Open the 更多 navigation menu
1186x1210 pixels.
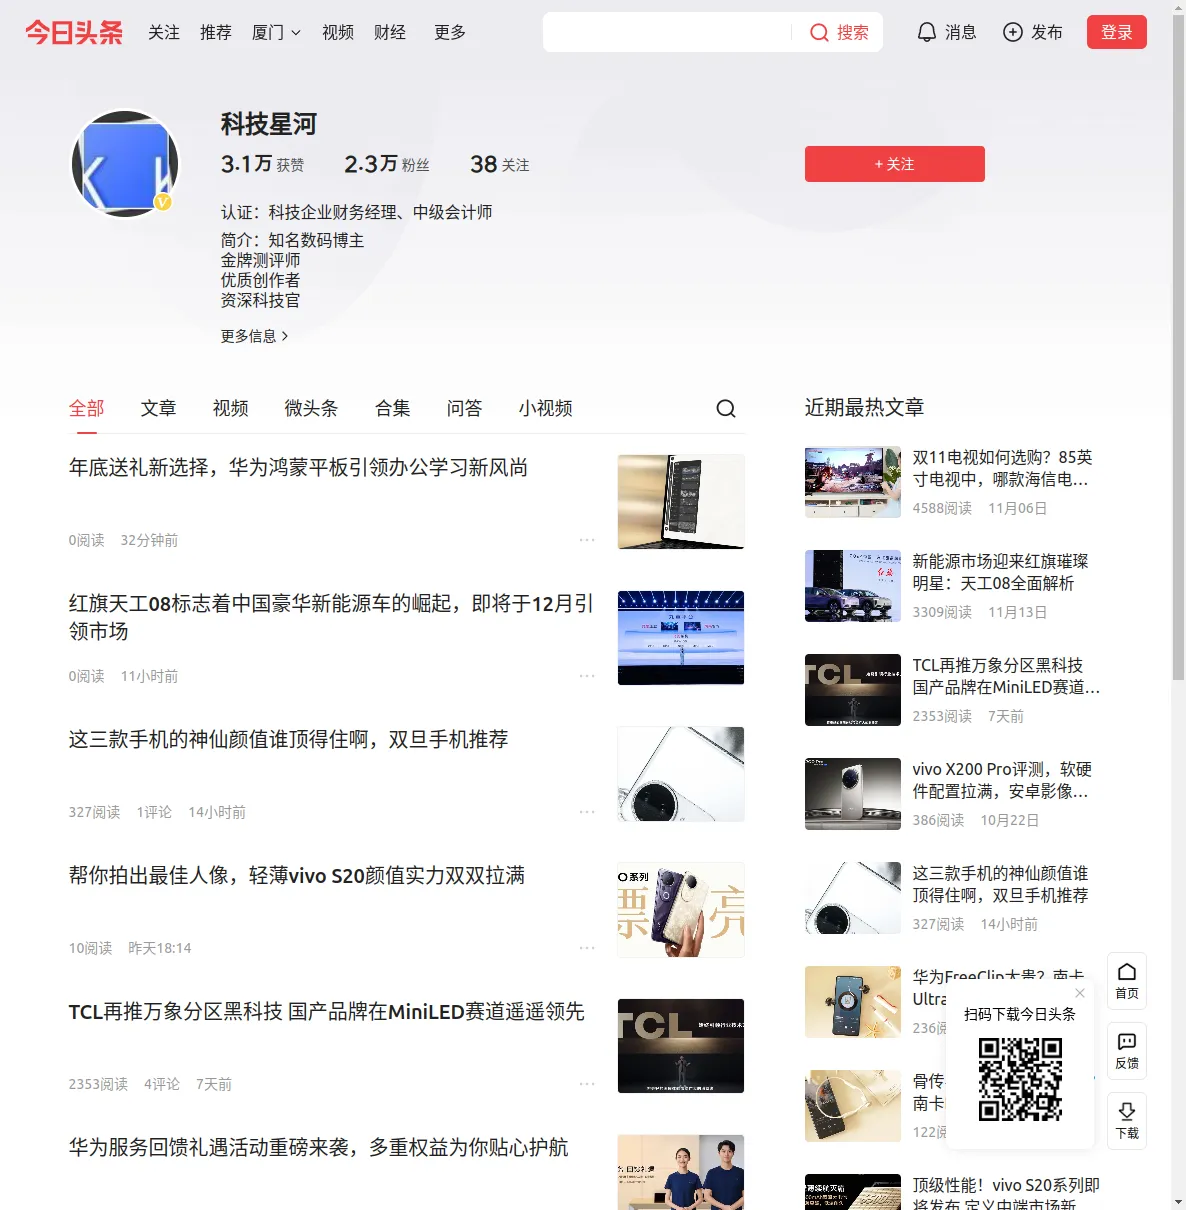pos(450,32)
